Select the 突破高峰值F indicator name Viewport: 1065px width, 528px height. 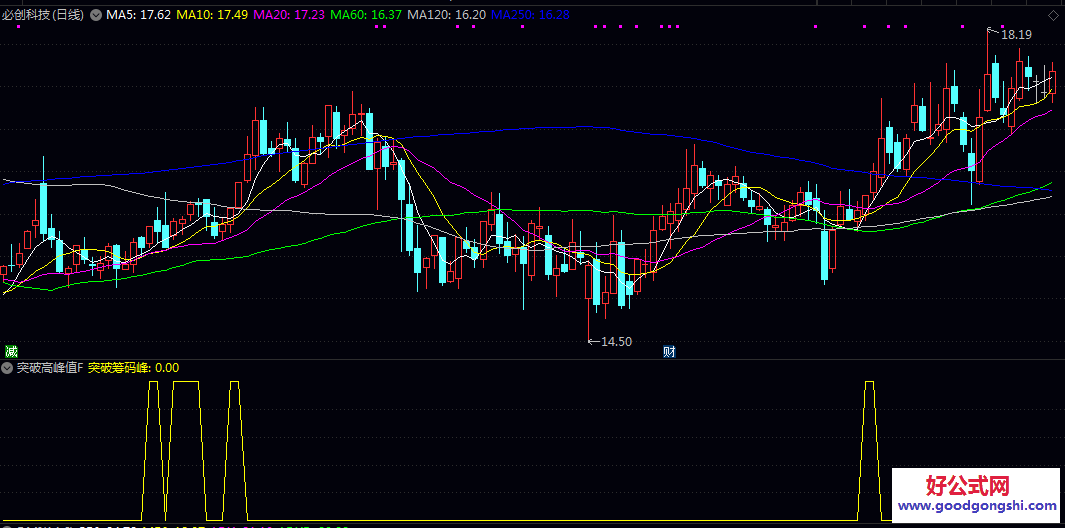coord(50,368)
